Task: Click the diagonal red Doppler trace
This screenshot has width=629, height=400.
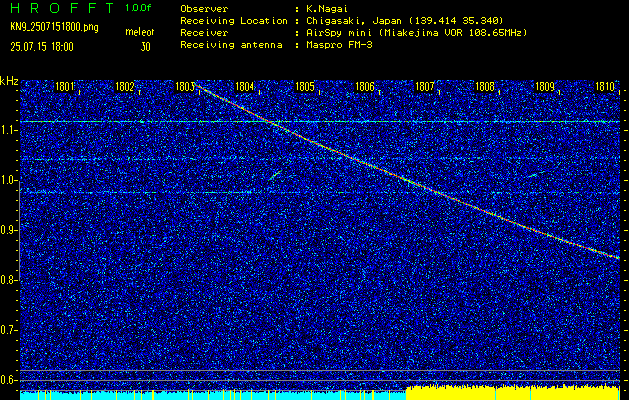Action: coord(405,181)
